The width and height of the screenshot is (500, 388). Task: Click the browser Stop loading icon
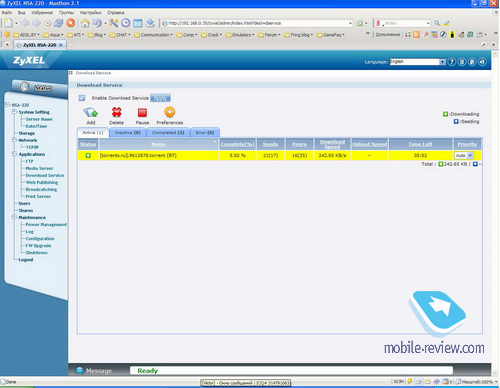click(71, 23)
